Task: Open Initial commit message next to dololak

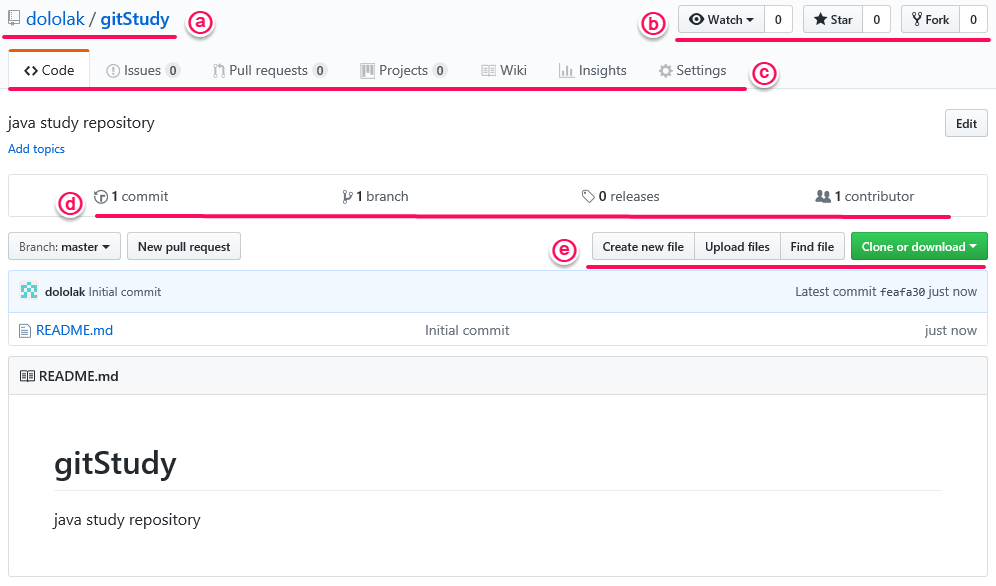Action: point(125,292)
